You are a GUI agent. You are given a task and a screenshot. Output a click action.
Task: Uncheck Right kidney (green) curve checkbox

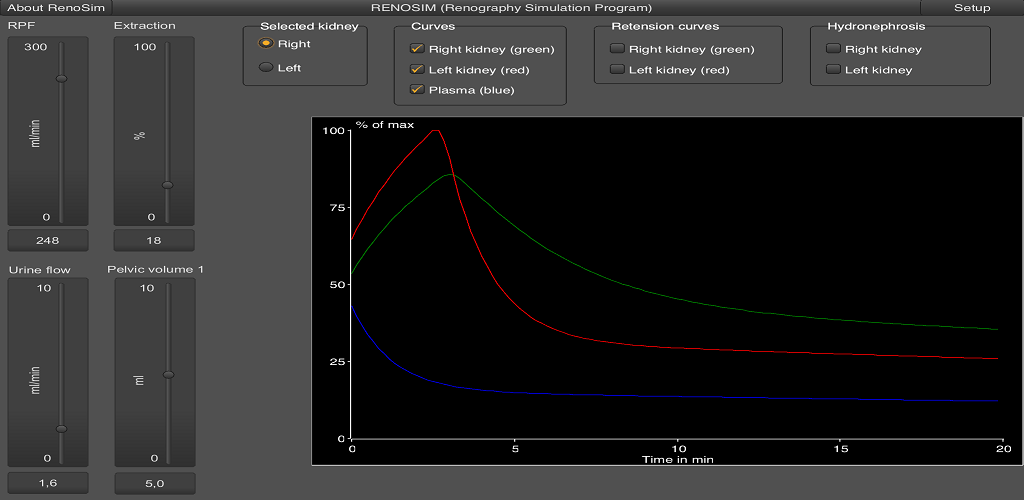417,49
